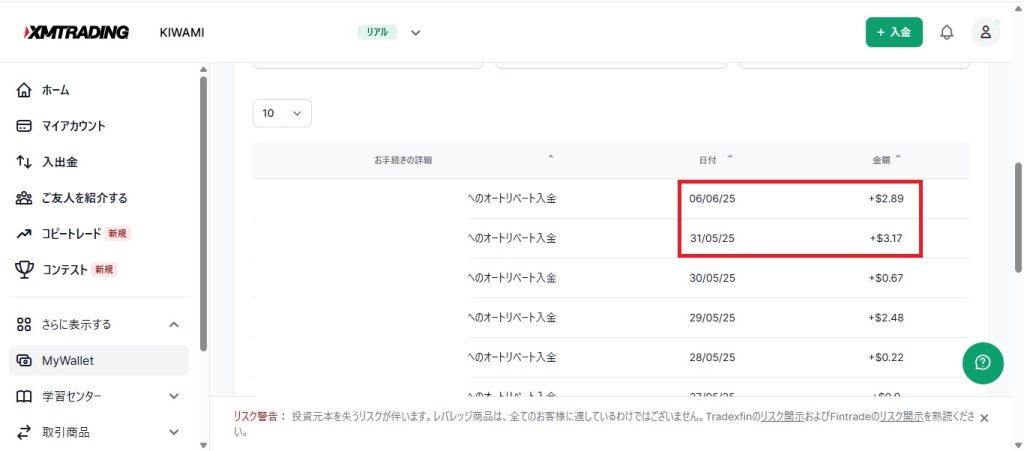Dismiss the risk warning banner
Viewport: 1024px width, 451px height.
(983, 418)
